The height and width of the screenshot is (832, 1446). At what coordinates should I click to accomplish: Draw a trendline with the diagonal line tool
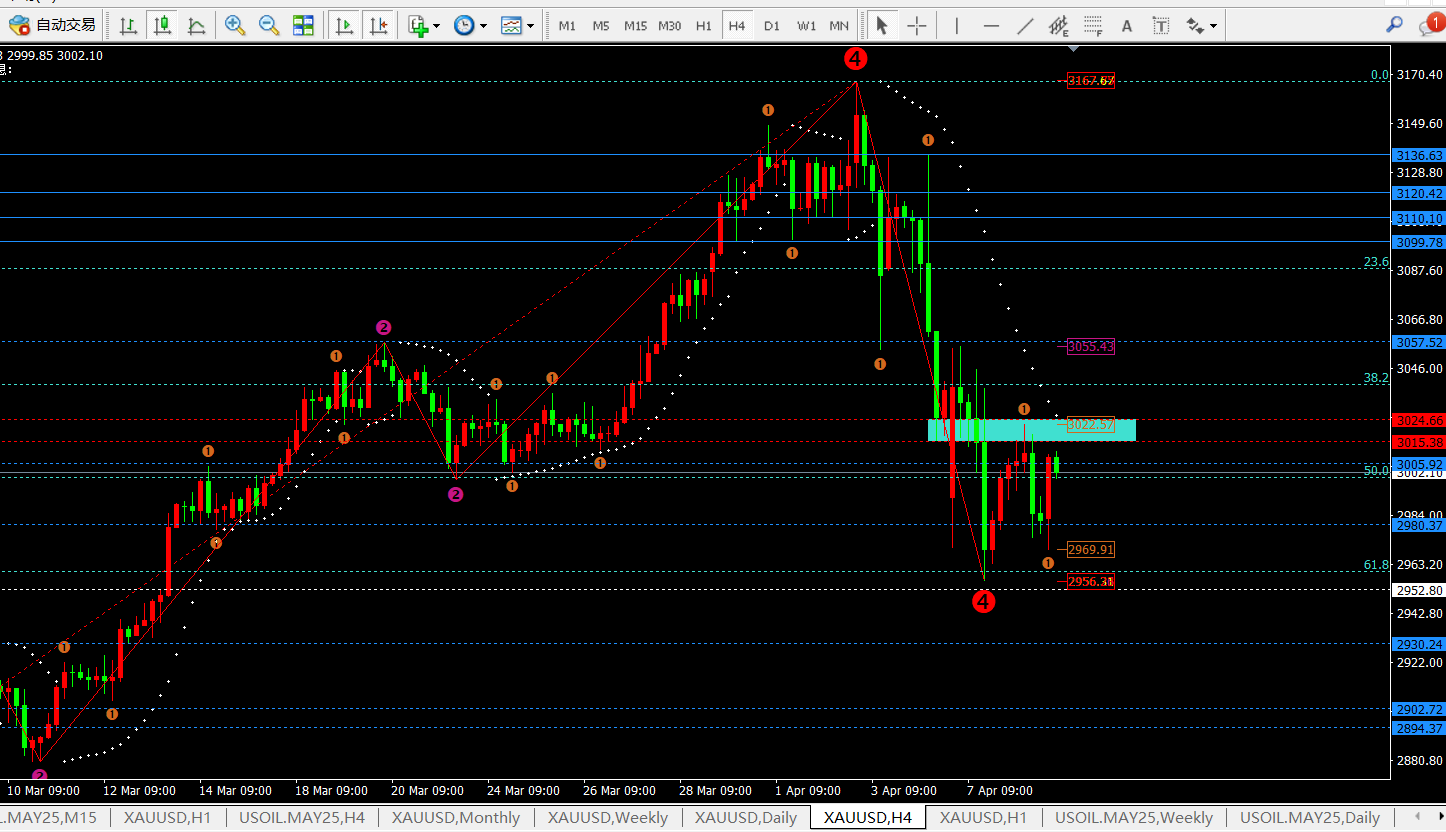[x=1025, y=25]
